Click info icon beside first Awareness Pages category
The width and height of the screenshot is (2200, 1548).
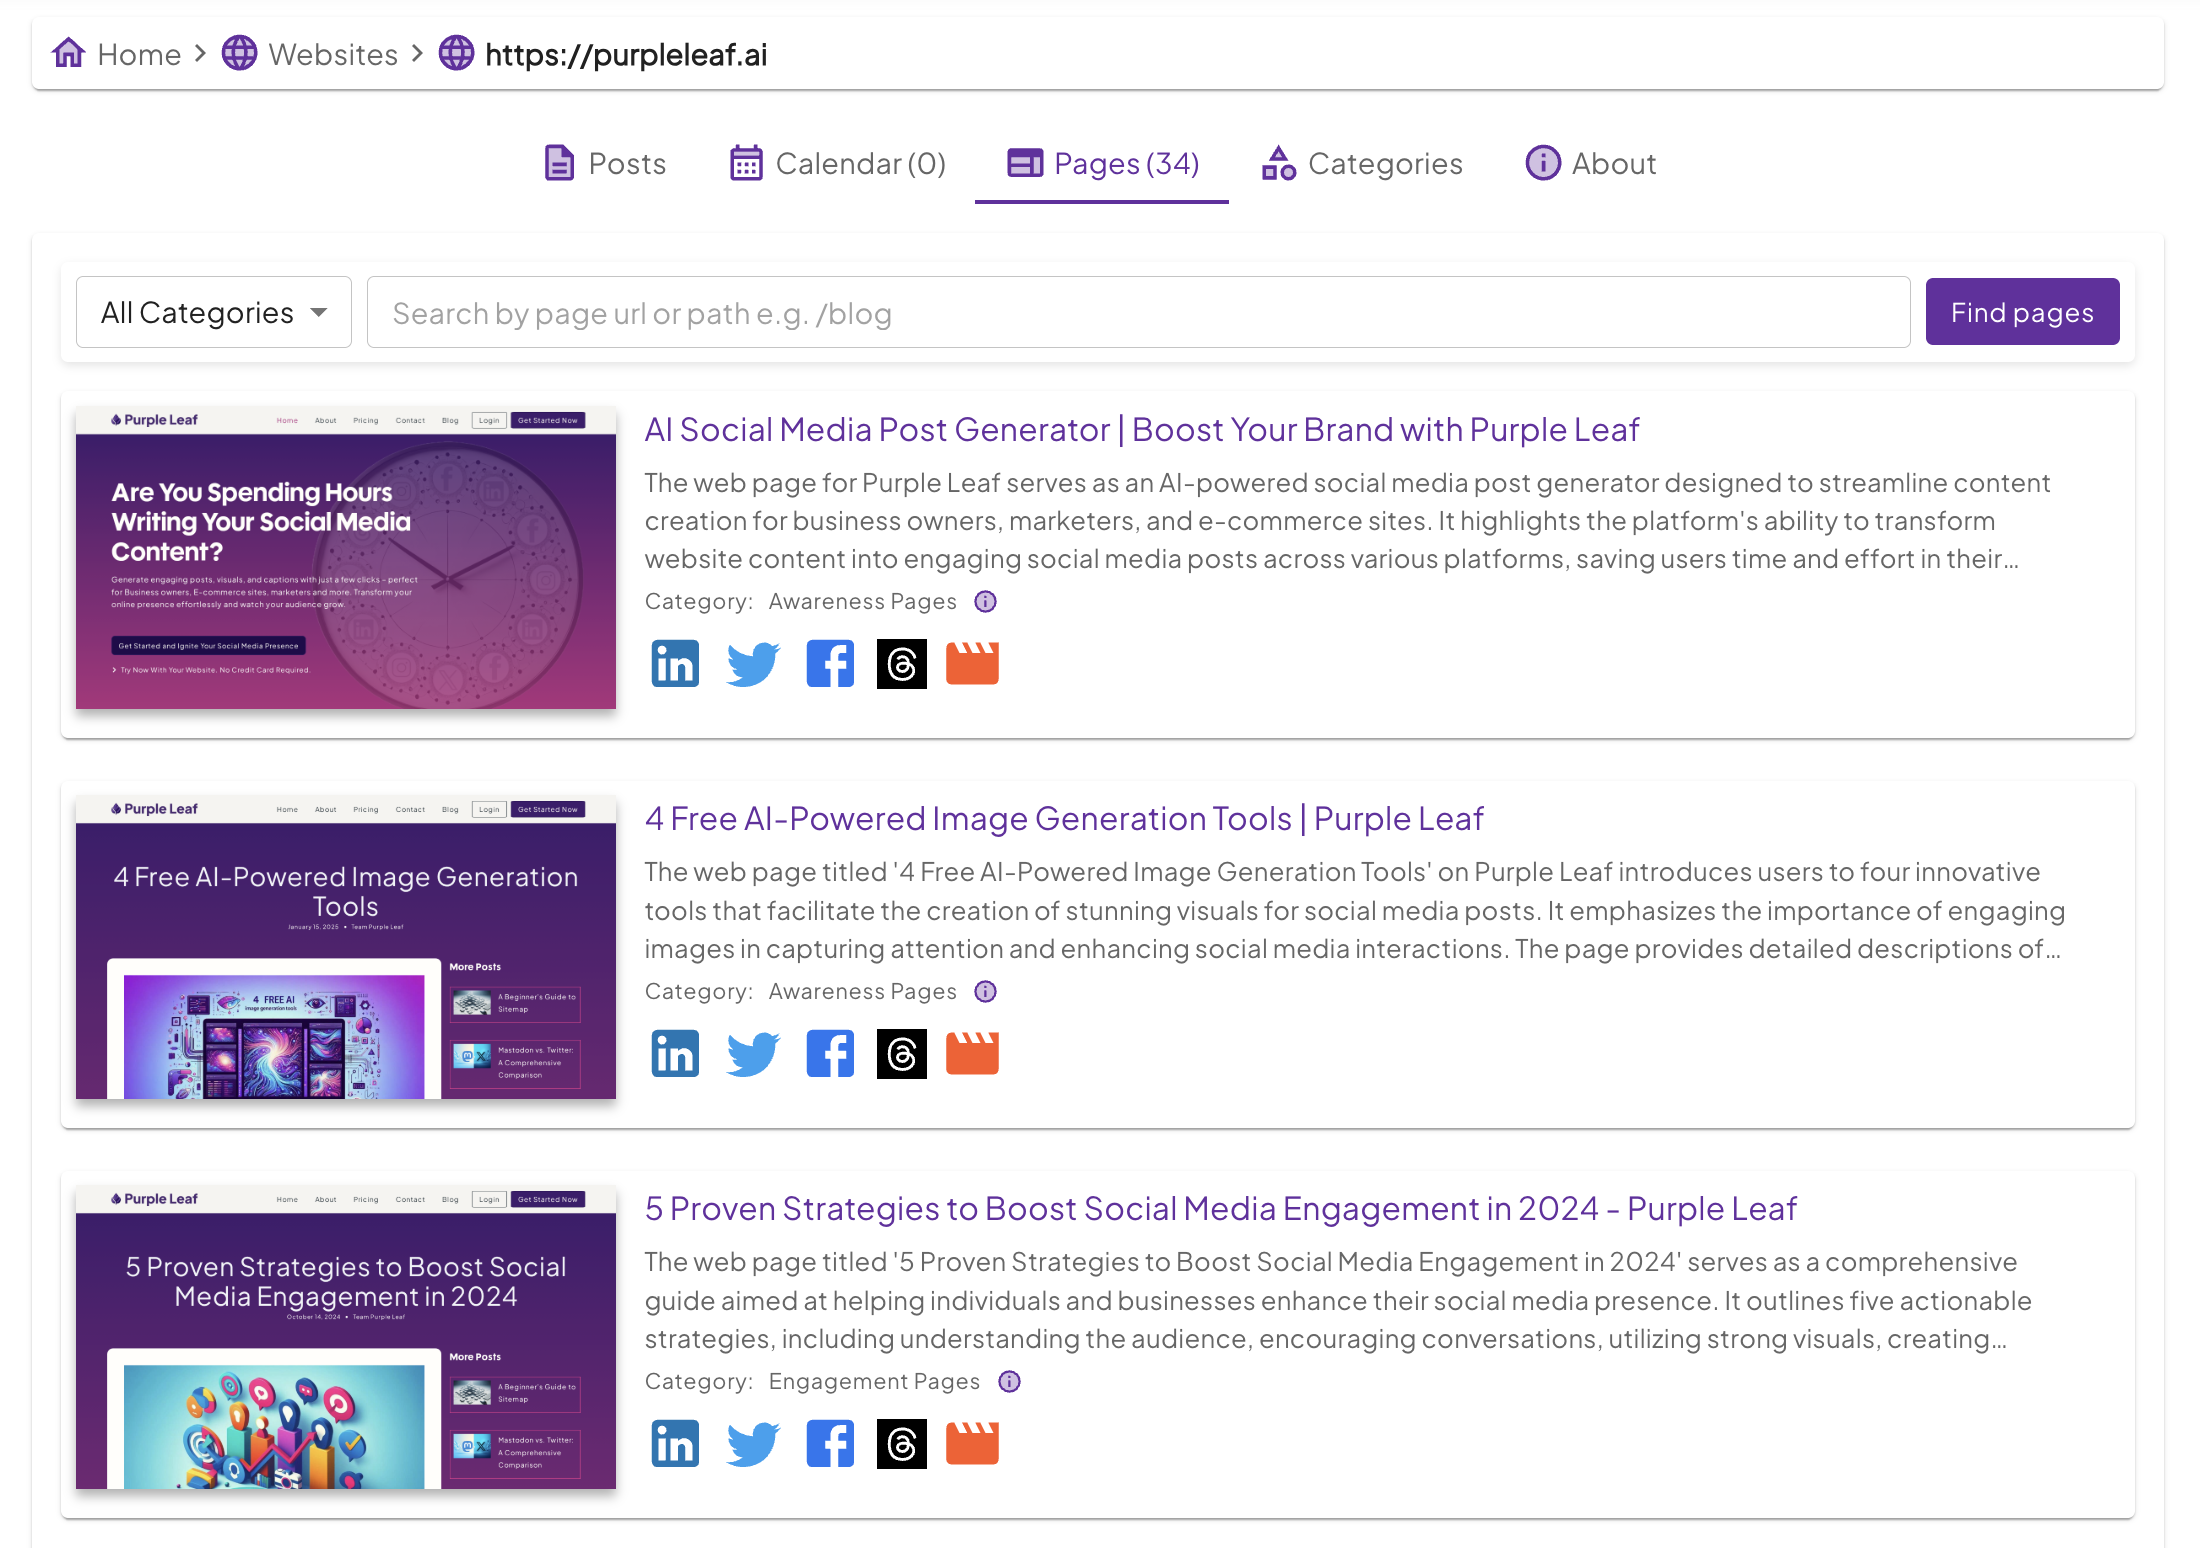click(986, 602)
